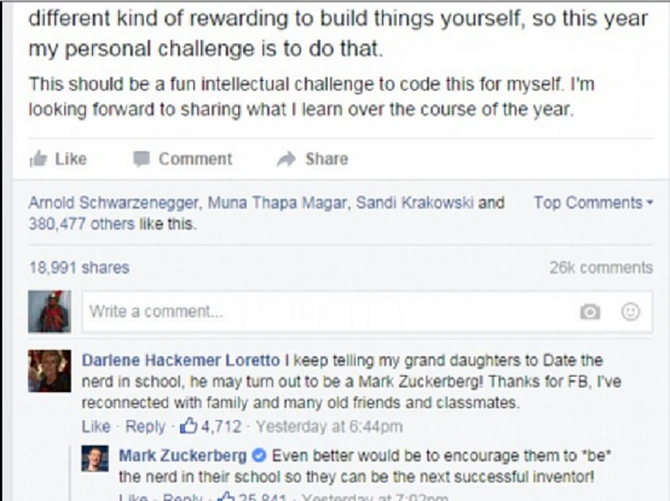Screen dimensions: 670x501
Task: Open Muna Thapa Magar's profile link
Action: click(262, 203)
